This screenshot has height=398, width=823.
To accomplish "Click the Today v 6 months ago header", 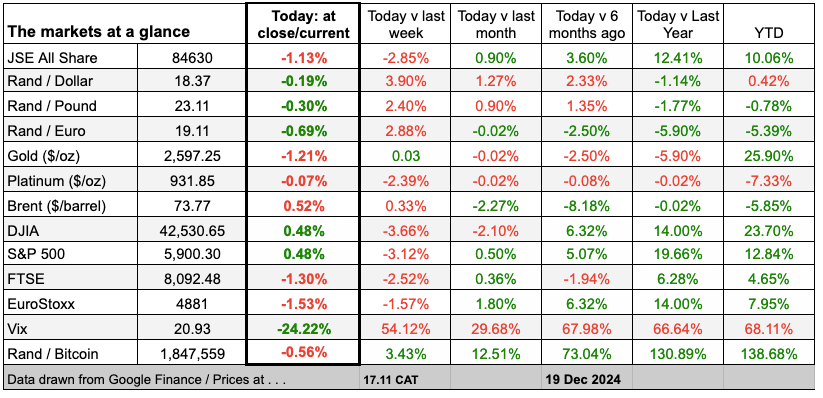I will [587, 24].
